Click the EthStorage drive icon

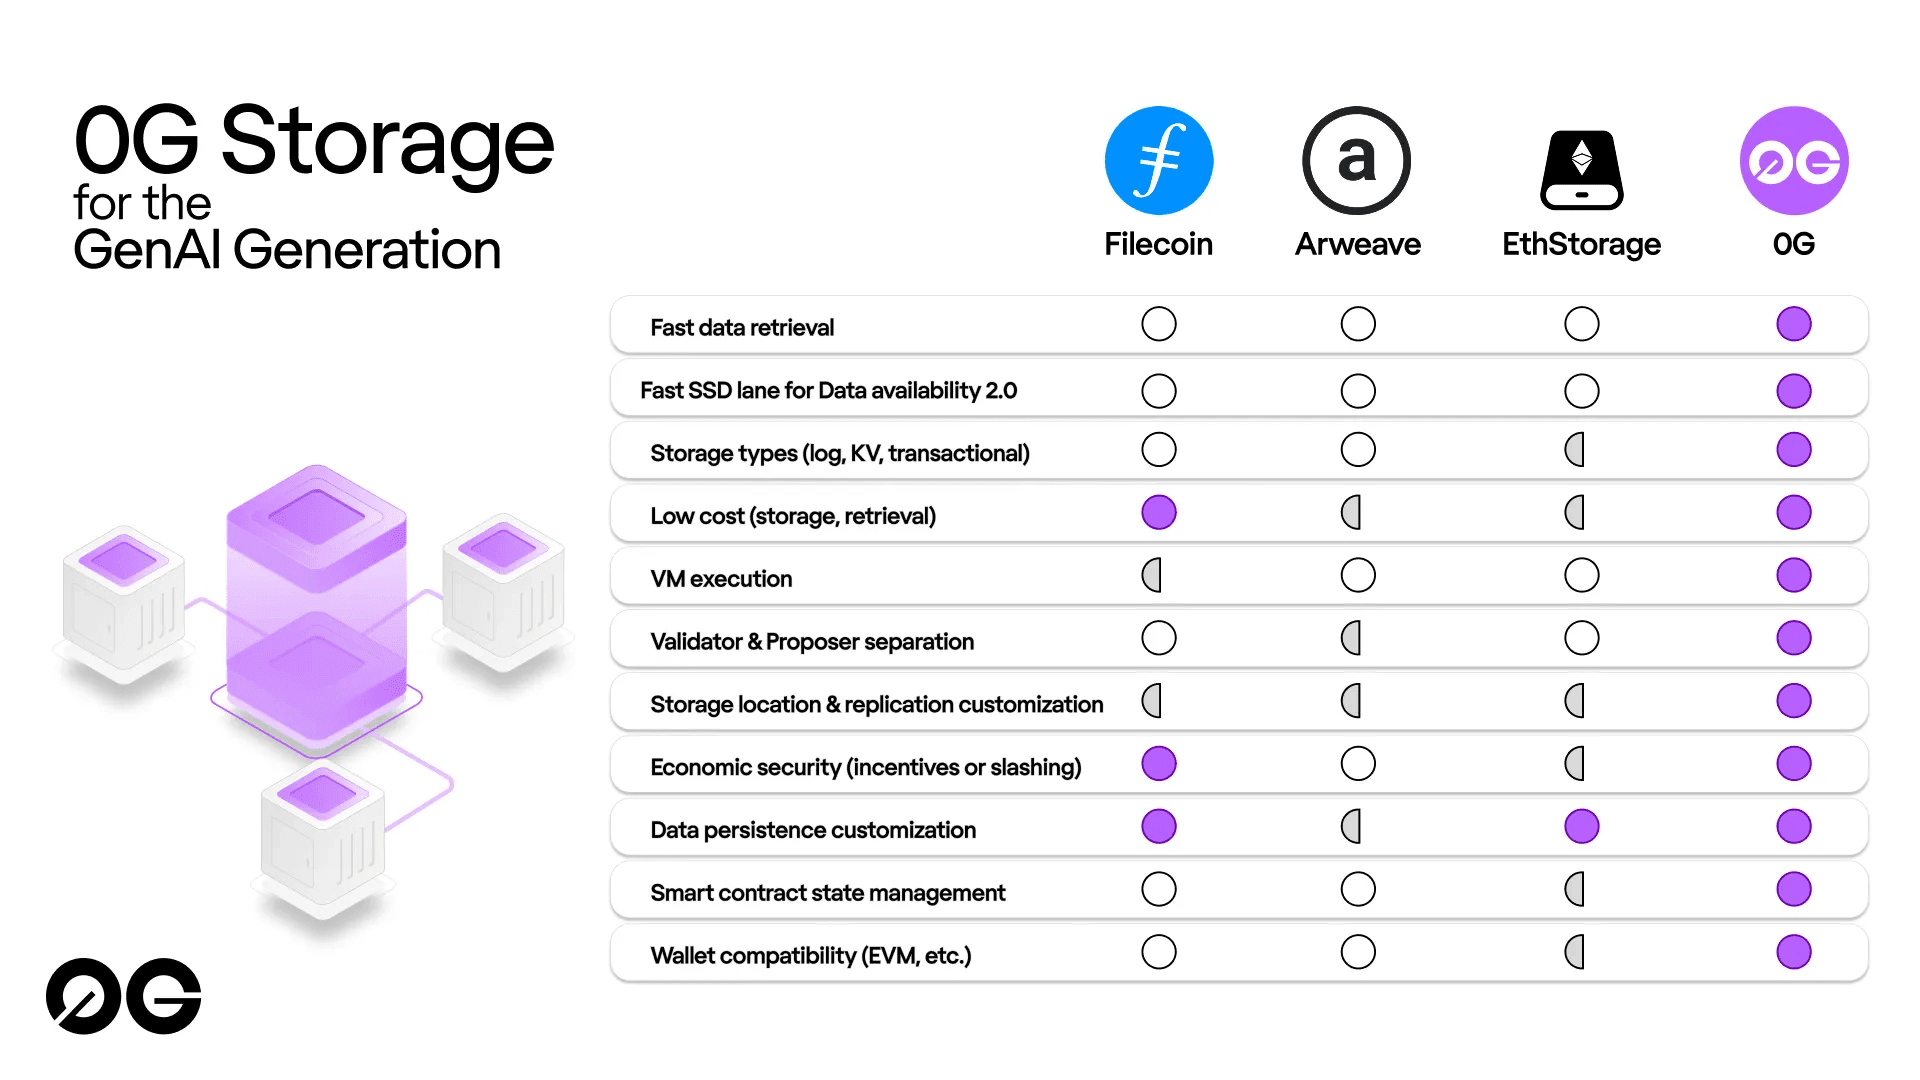[x=1581, y=169]
